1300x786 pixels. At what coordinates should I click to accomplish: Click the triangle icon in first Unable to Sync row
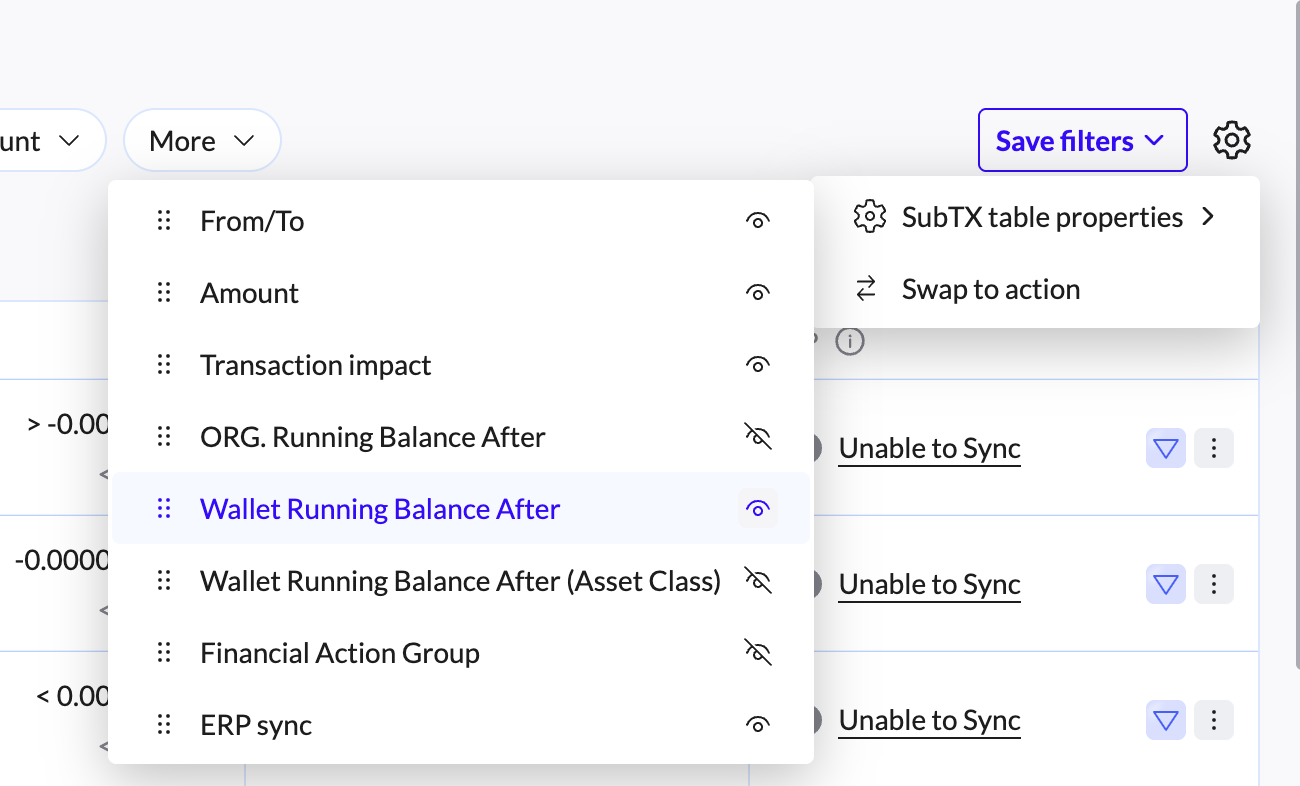[1165, 449]
